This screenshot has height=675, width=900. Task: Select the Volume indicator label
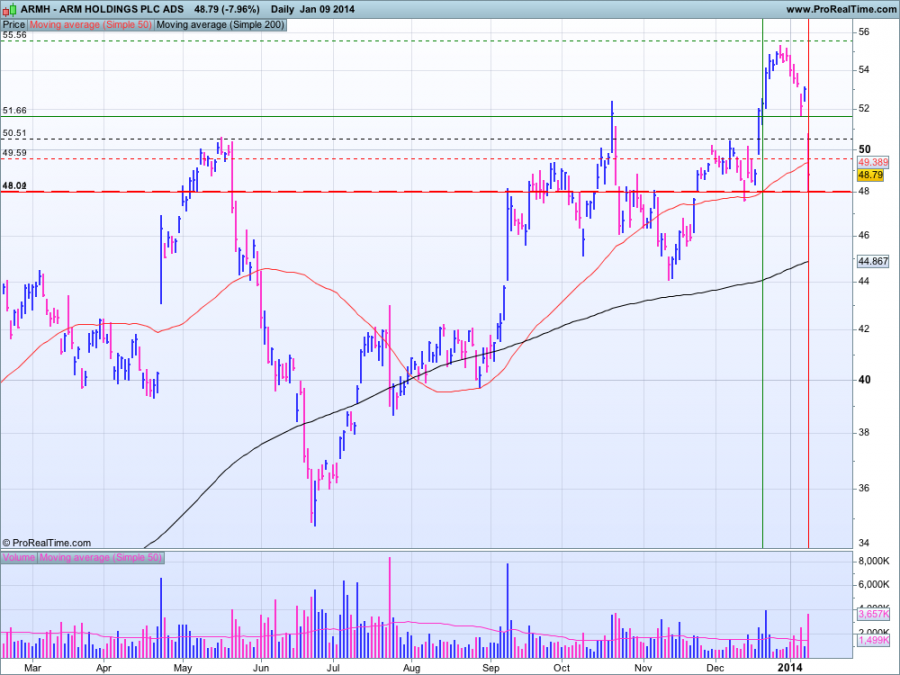19,557
